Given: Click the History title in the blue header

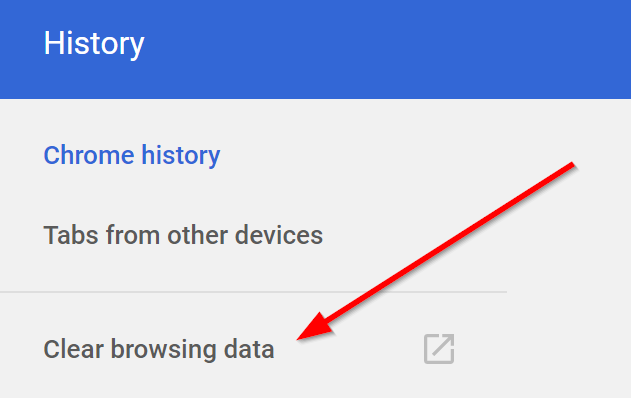Looking at the screenshot, I should [94, 43].
